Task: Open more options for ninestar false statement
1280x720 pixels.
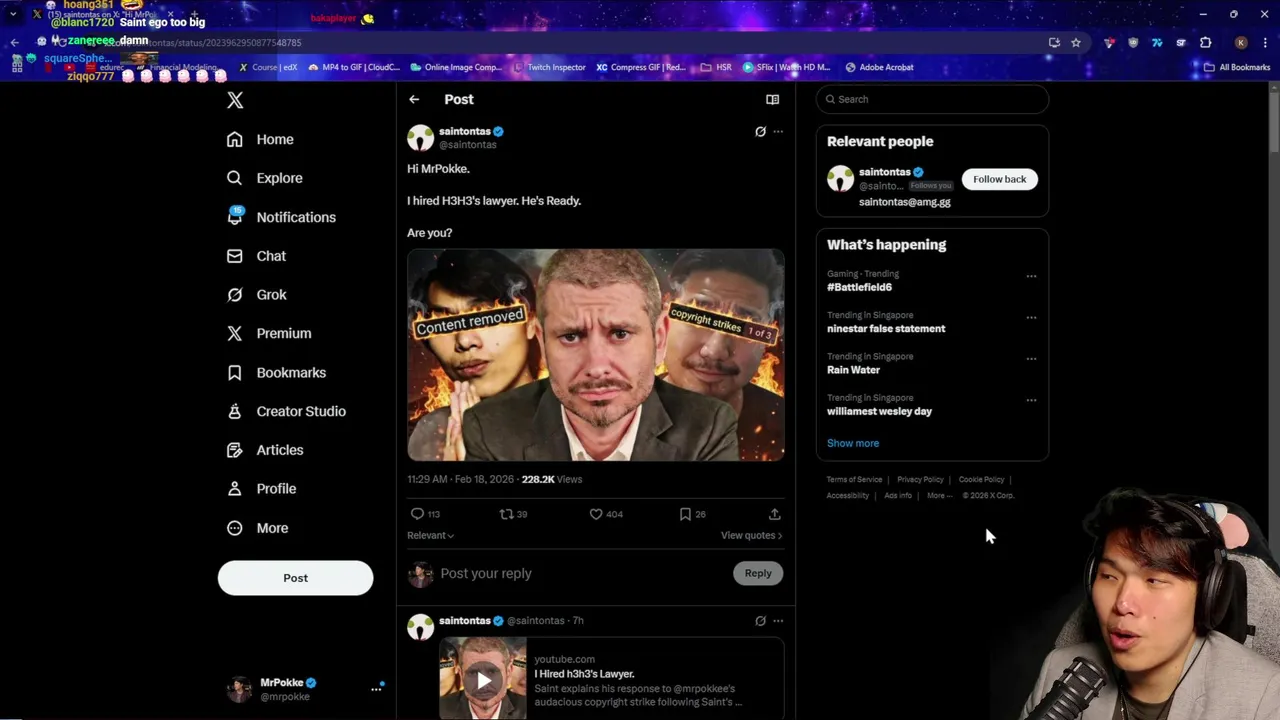Action: pos(1031,318)
